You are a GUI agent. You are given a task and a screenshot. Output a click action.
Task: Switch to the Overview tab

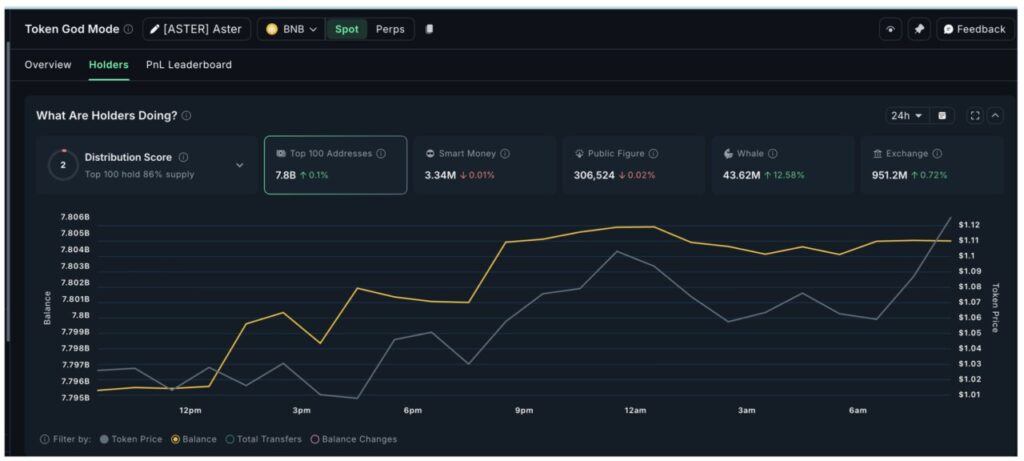(x=48, y=65)
